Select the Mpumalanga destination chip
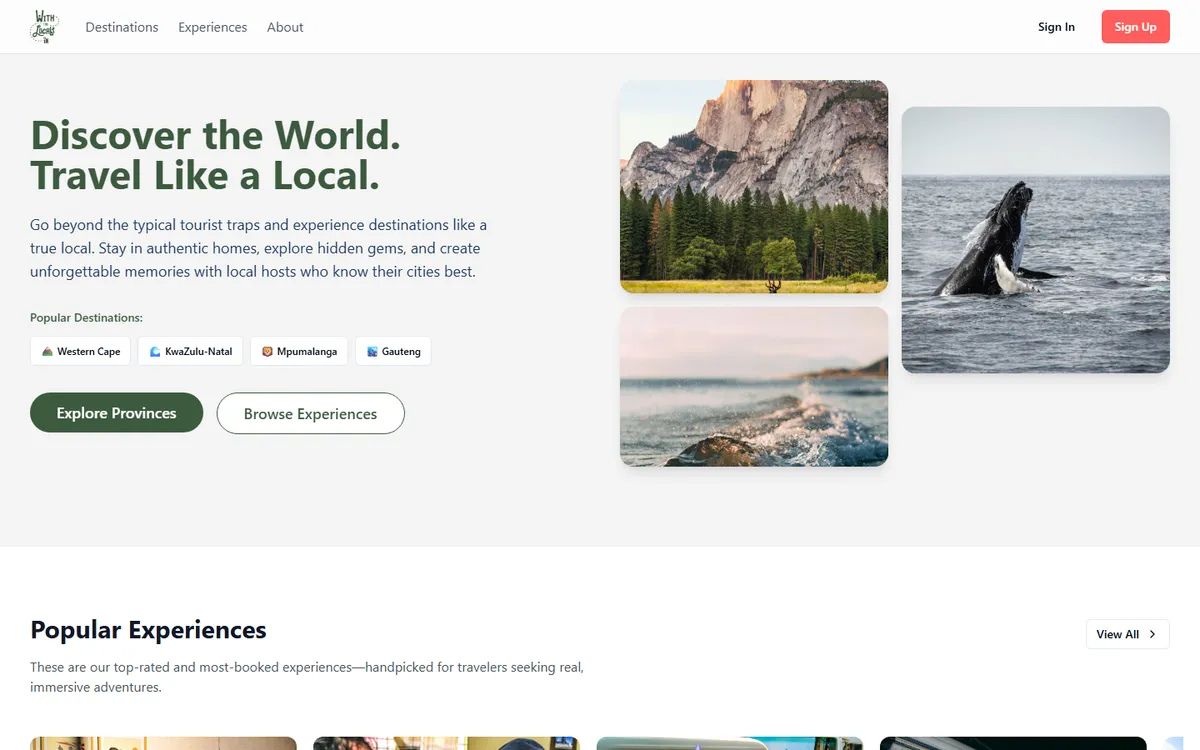The height and width of the screenshot is (750, 1200). (299, 351)
